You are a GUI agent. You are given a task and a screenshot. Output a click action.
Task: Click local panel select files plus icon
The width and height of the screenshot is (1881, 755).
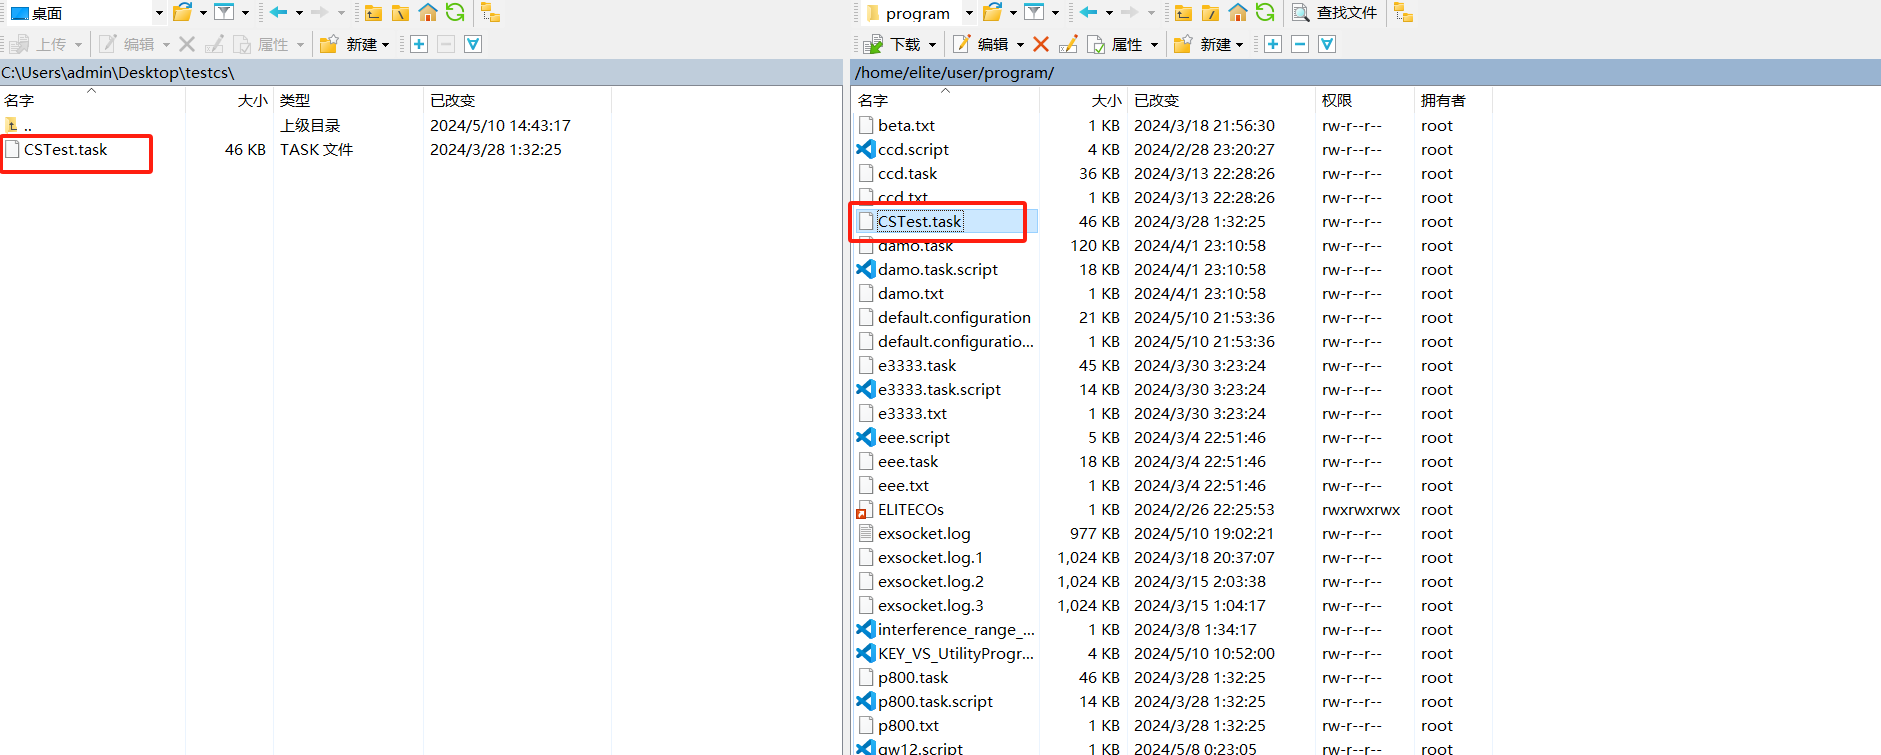419,44
